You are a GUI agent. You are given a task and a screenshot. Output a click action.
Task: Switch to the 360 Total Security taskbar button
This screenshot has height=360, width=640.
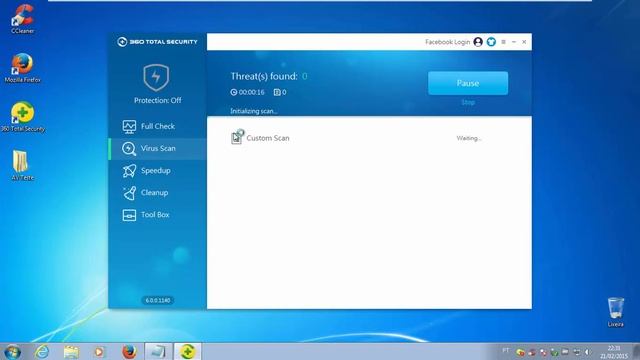coord(187,351)
